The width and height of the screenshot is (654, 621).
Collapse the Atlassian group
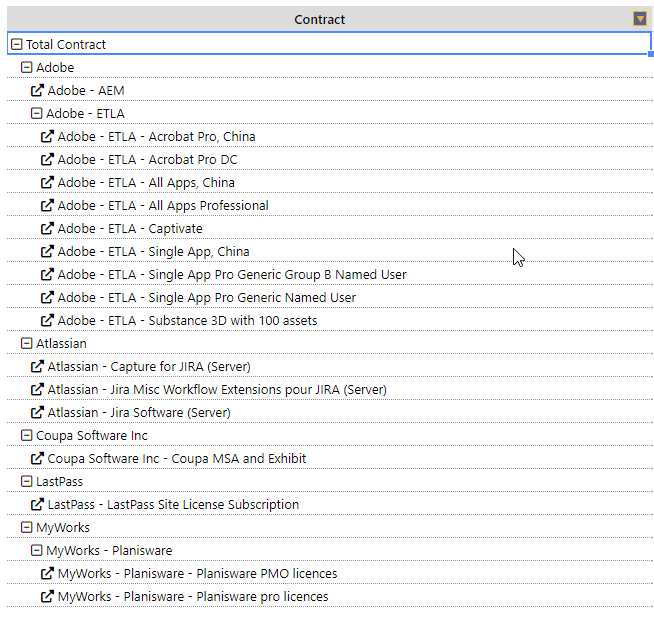point(26,343)
